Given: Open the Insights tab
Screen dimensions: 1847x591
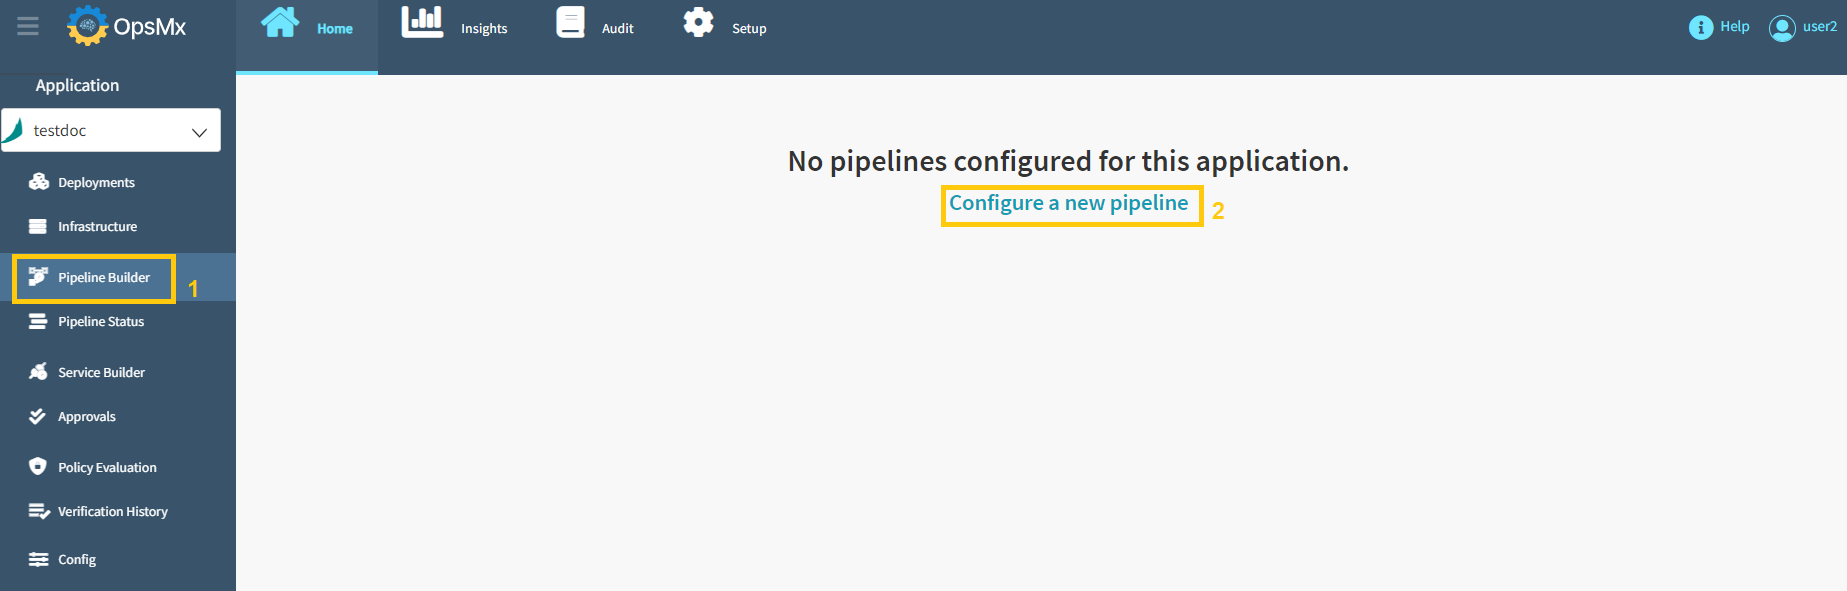Looking at the screenshot, I should click(456, 25).
